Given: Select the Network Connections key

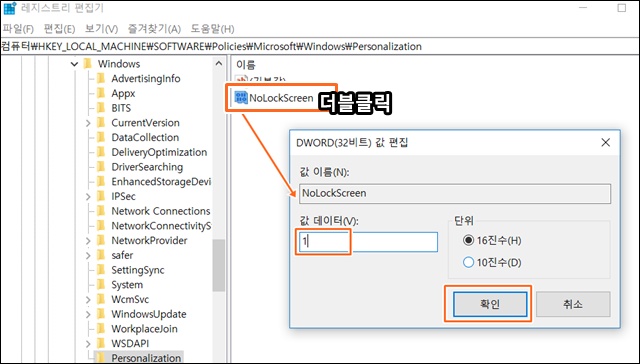Looking at the screenshot, I should (161, 211).
